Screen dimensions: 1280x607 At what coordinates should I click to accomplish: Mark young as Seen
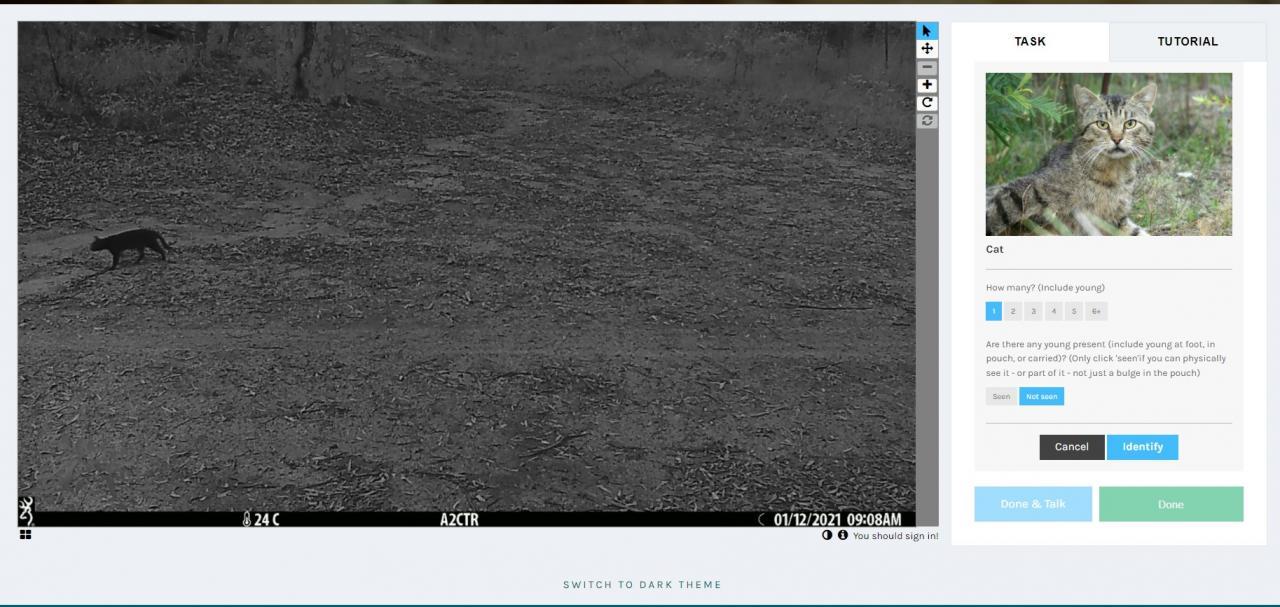point(1001,397)
